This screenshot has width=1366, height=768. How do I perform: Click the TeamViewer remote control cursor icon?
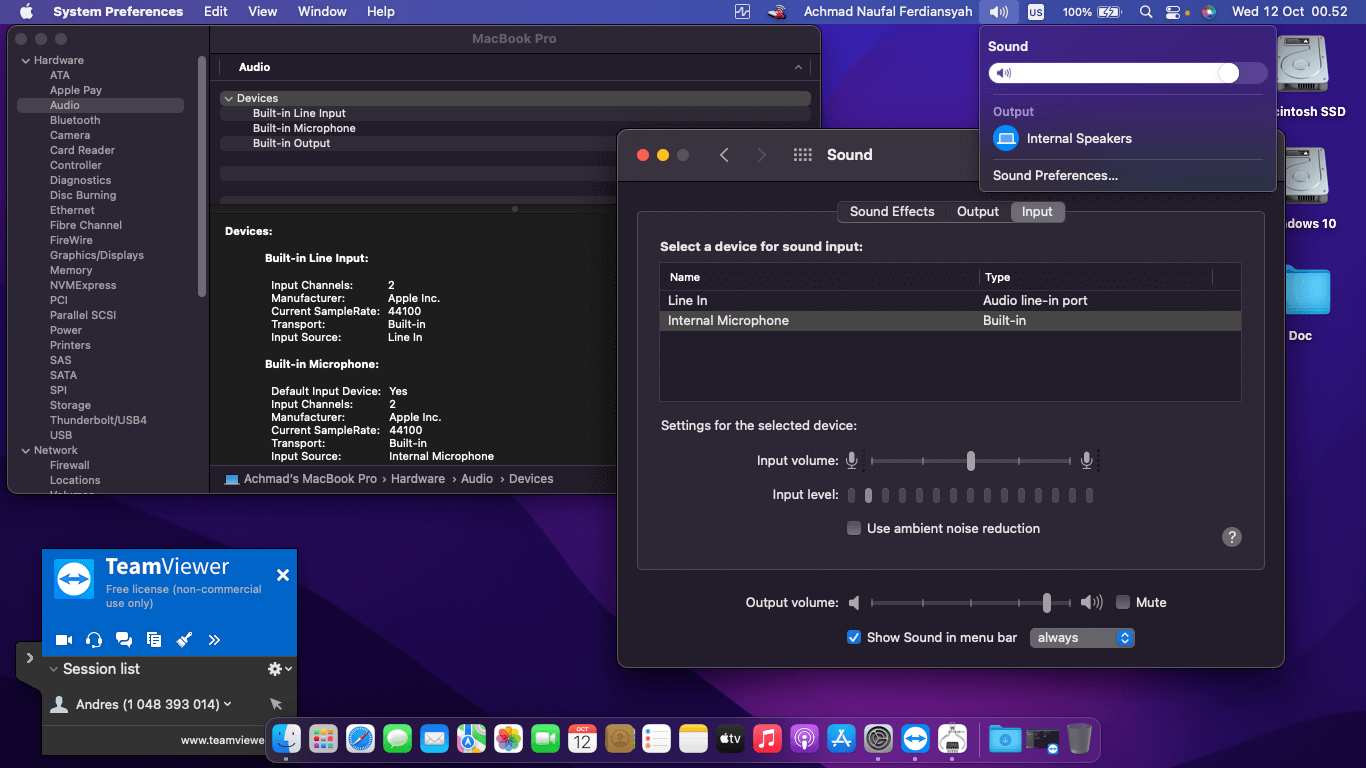pyautogui.click(x=276, y=704)
